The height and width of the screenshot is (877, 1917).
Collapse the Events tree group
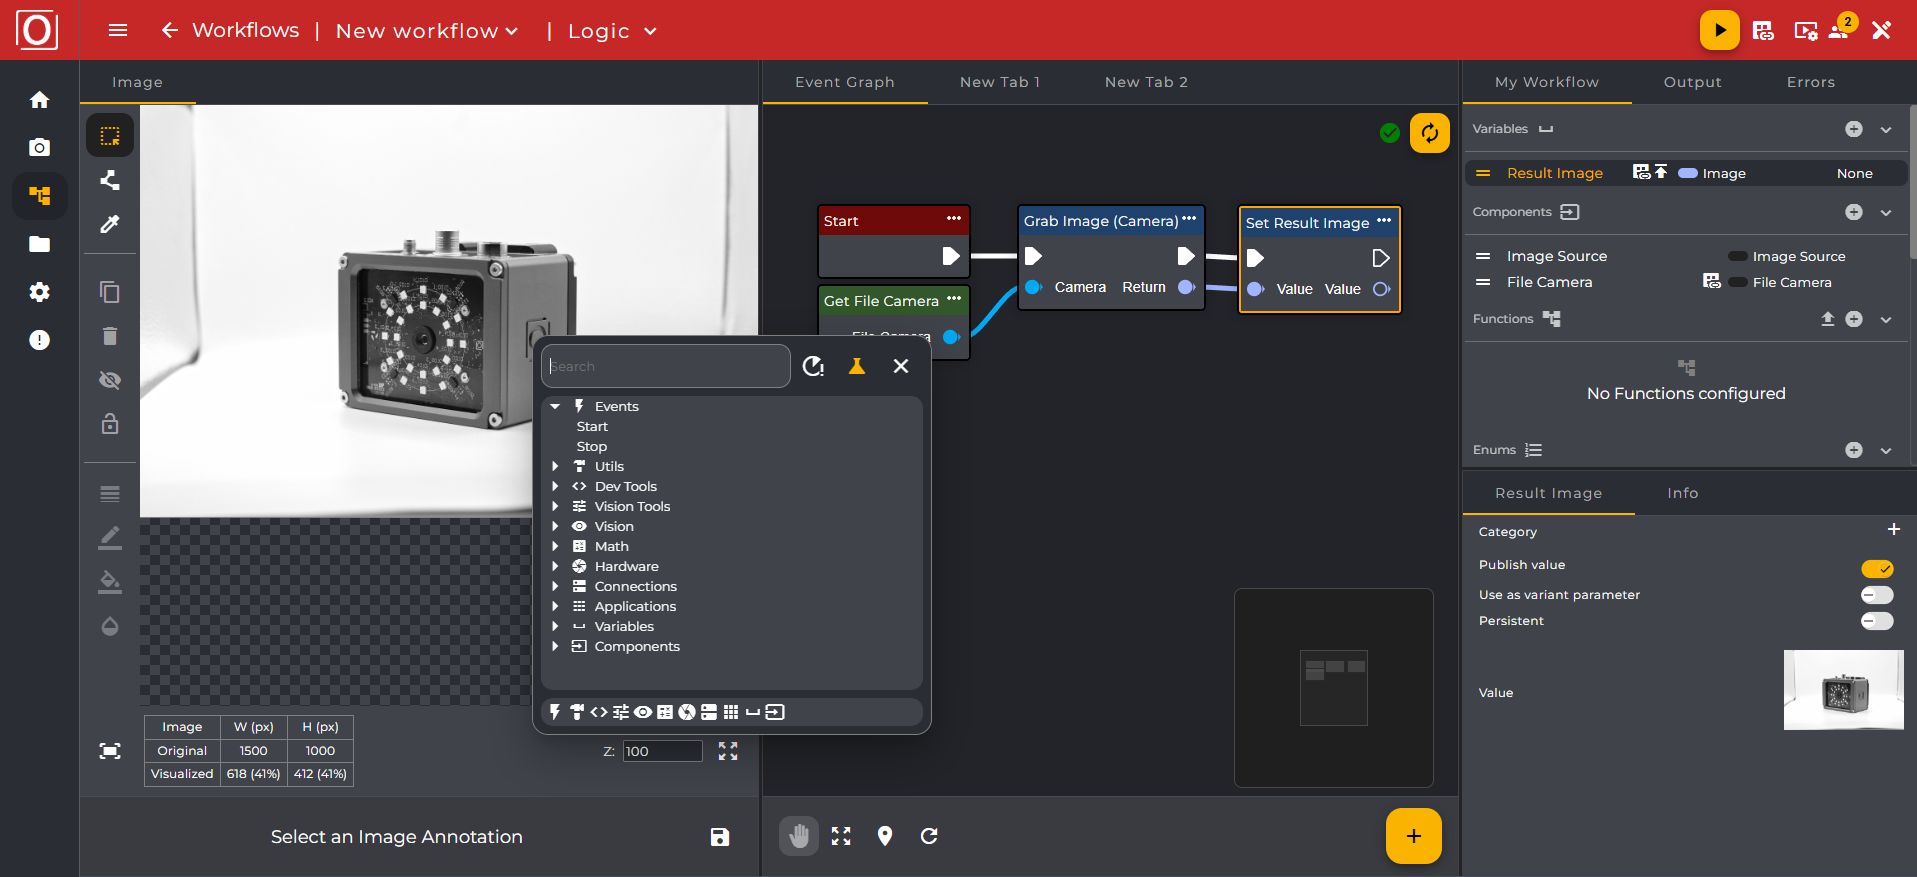555,406
